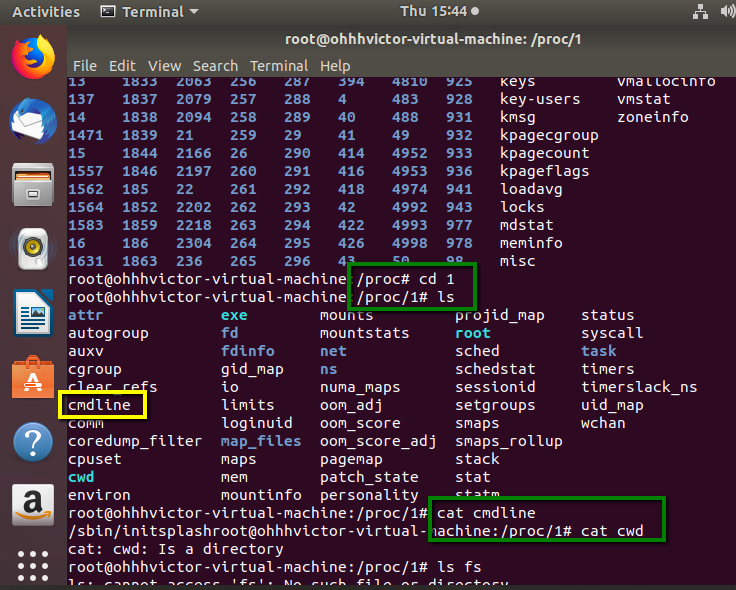The image size is (736, 590).
Task: Click the fdinfo directory entry
Action: tap(248, 351)
